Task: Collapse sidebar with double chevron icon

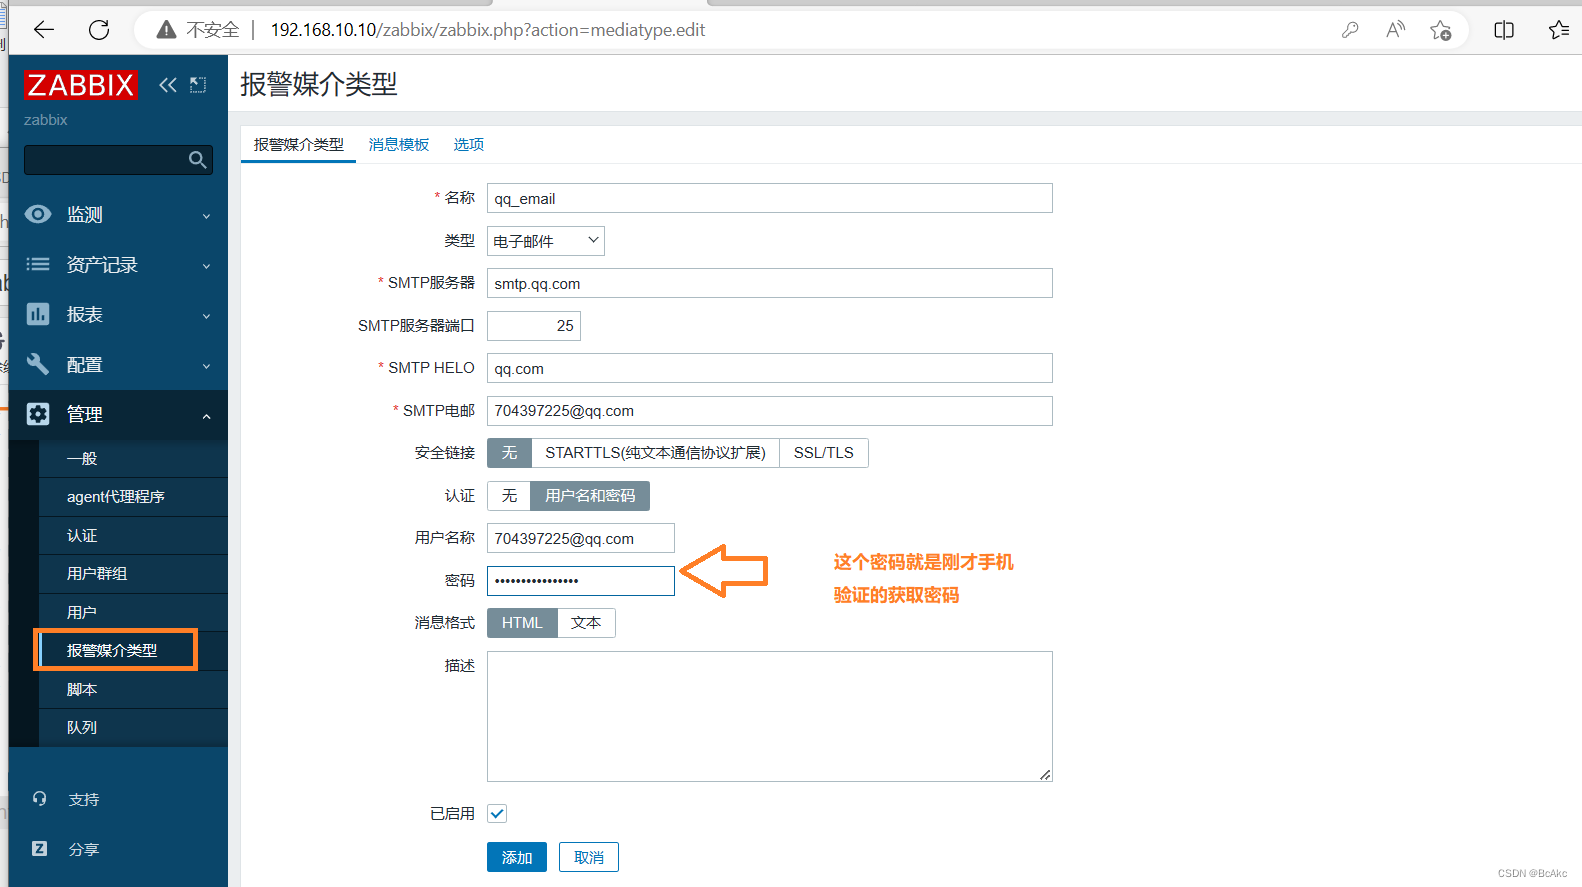Action: point(168,85)
